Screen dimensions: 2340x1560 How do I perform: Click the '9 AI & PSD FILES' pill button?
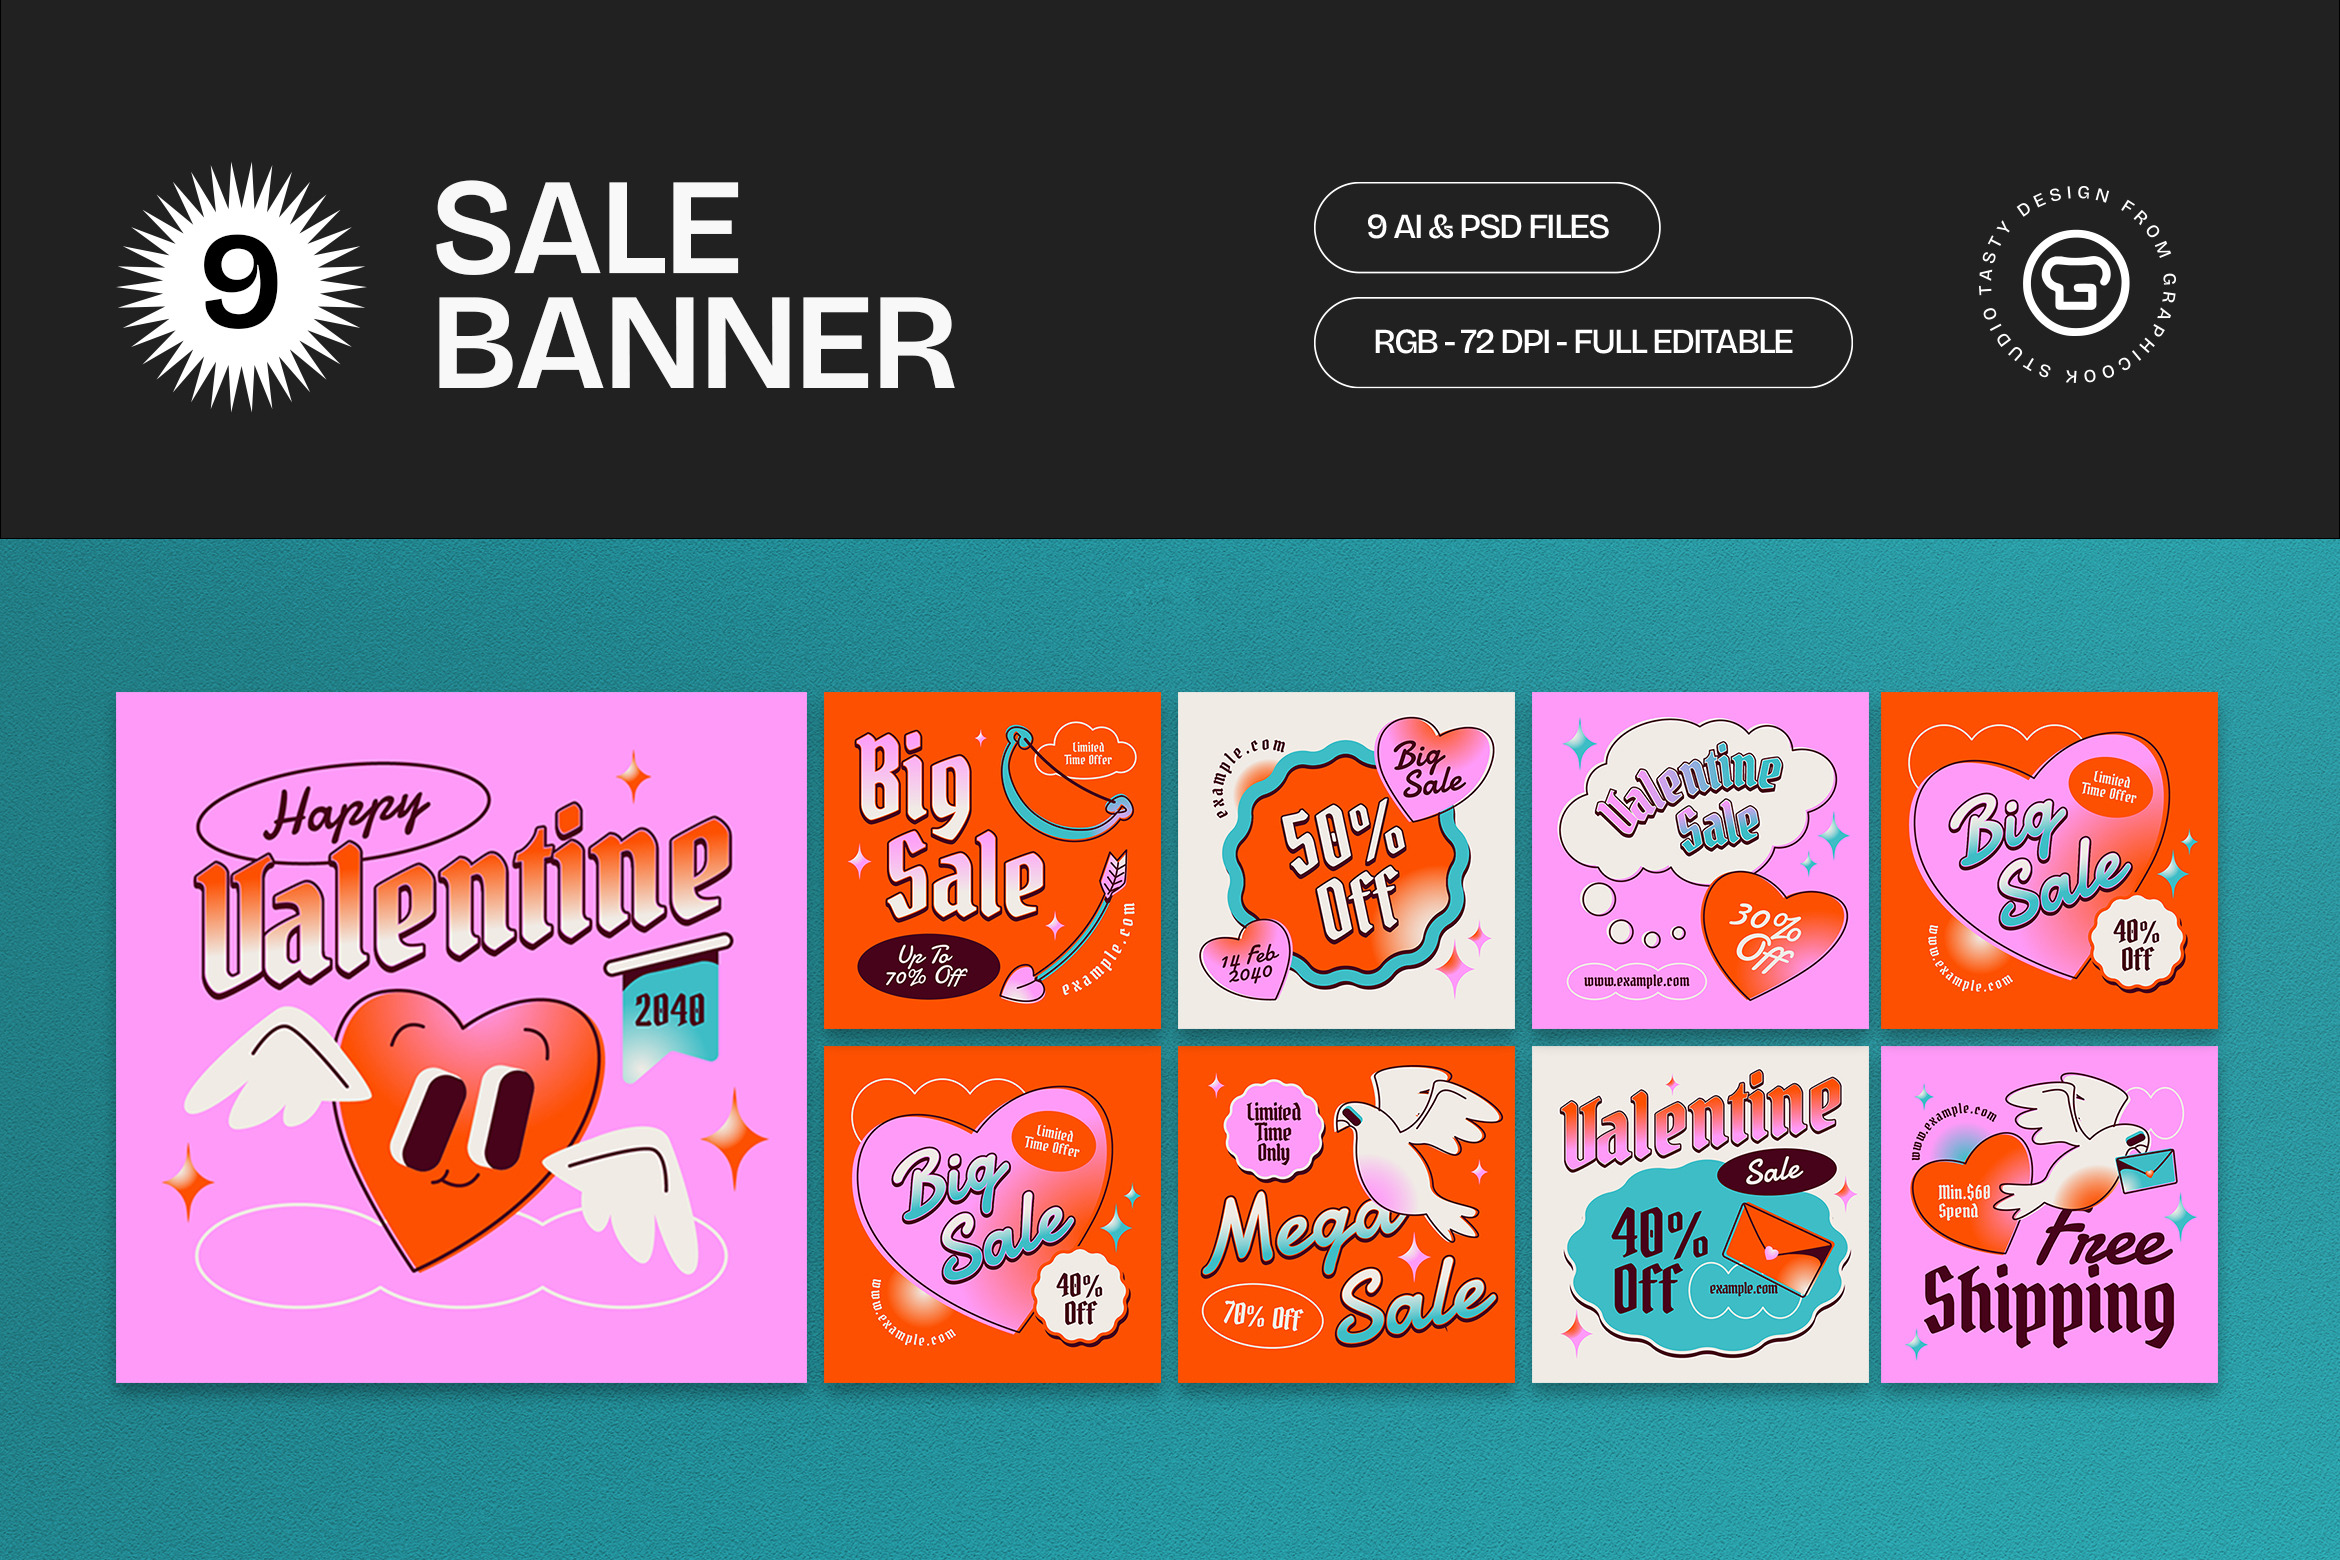coord(1487,227)
